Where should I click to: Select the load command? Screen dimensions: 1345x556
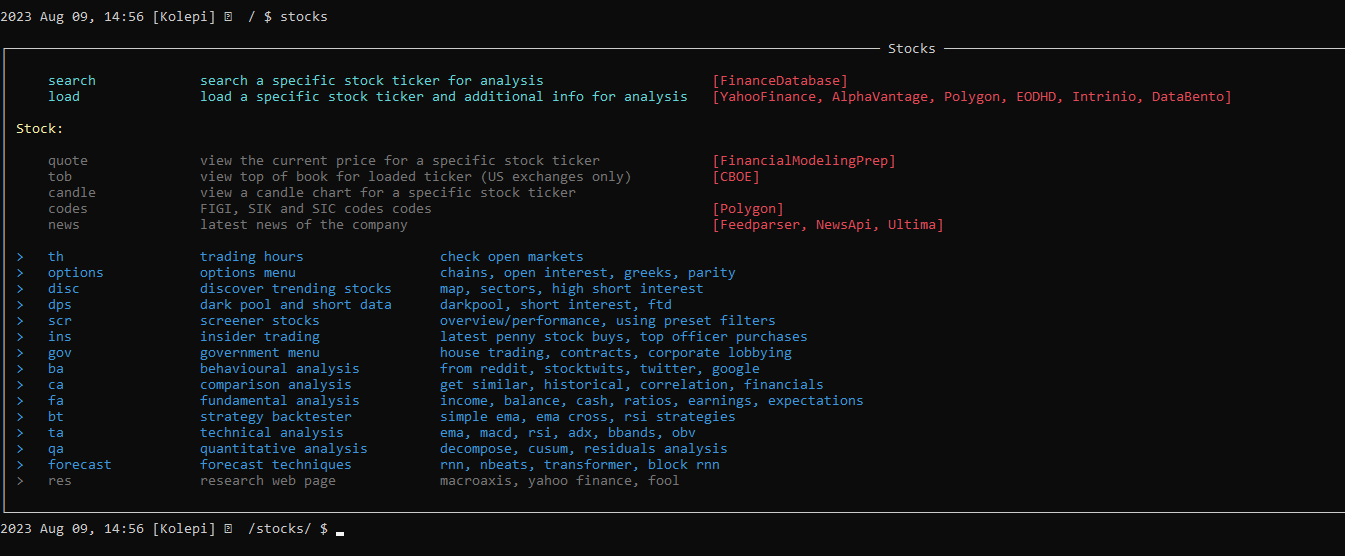click(x=64, y=97)
